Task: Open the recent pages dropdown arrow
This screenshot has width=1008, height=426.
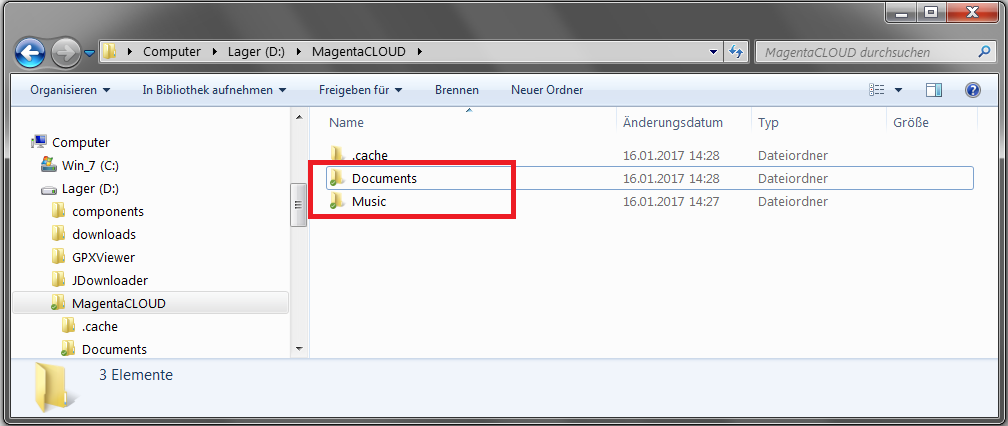Action: pos(89,53)
